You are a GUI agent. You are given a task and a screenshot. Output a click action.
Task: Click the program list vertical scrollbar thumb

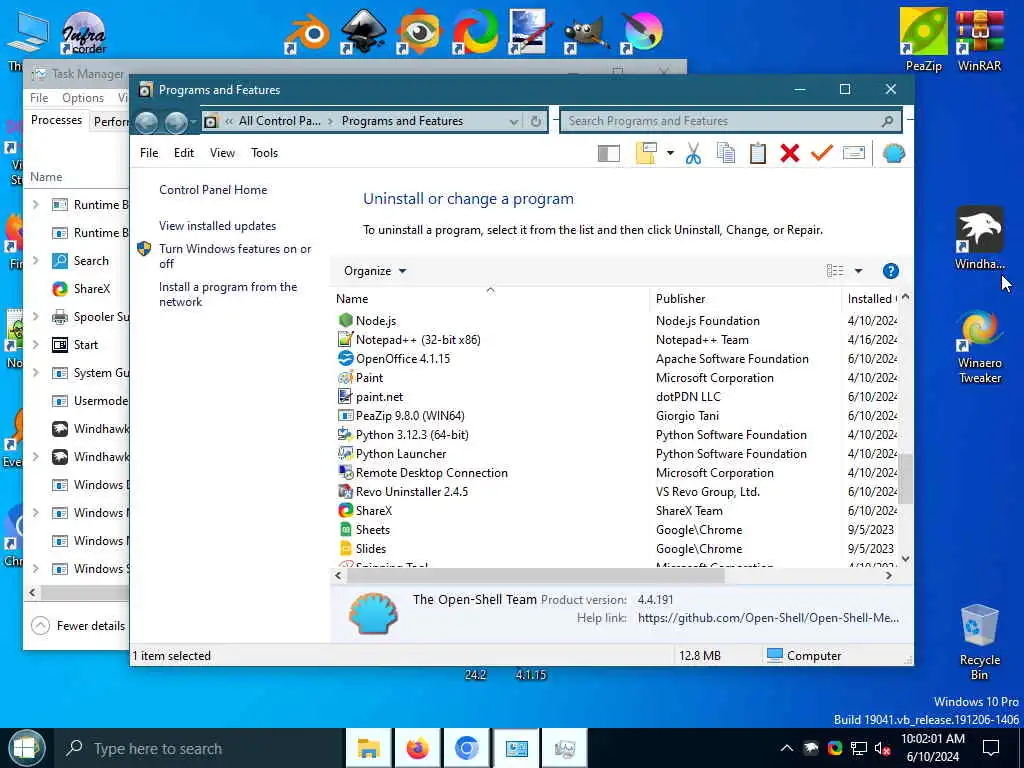point(905,479)
